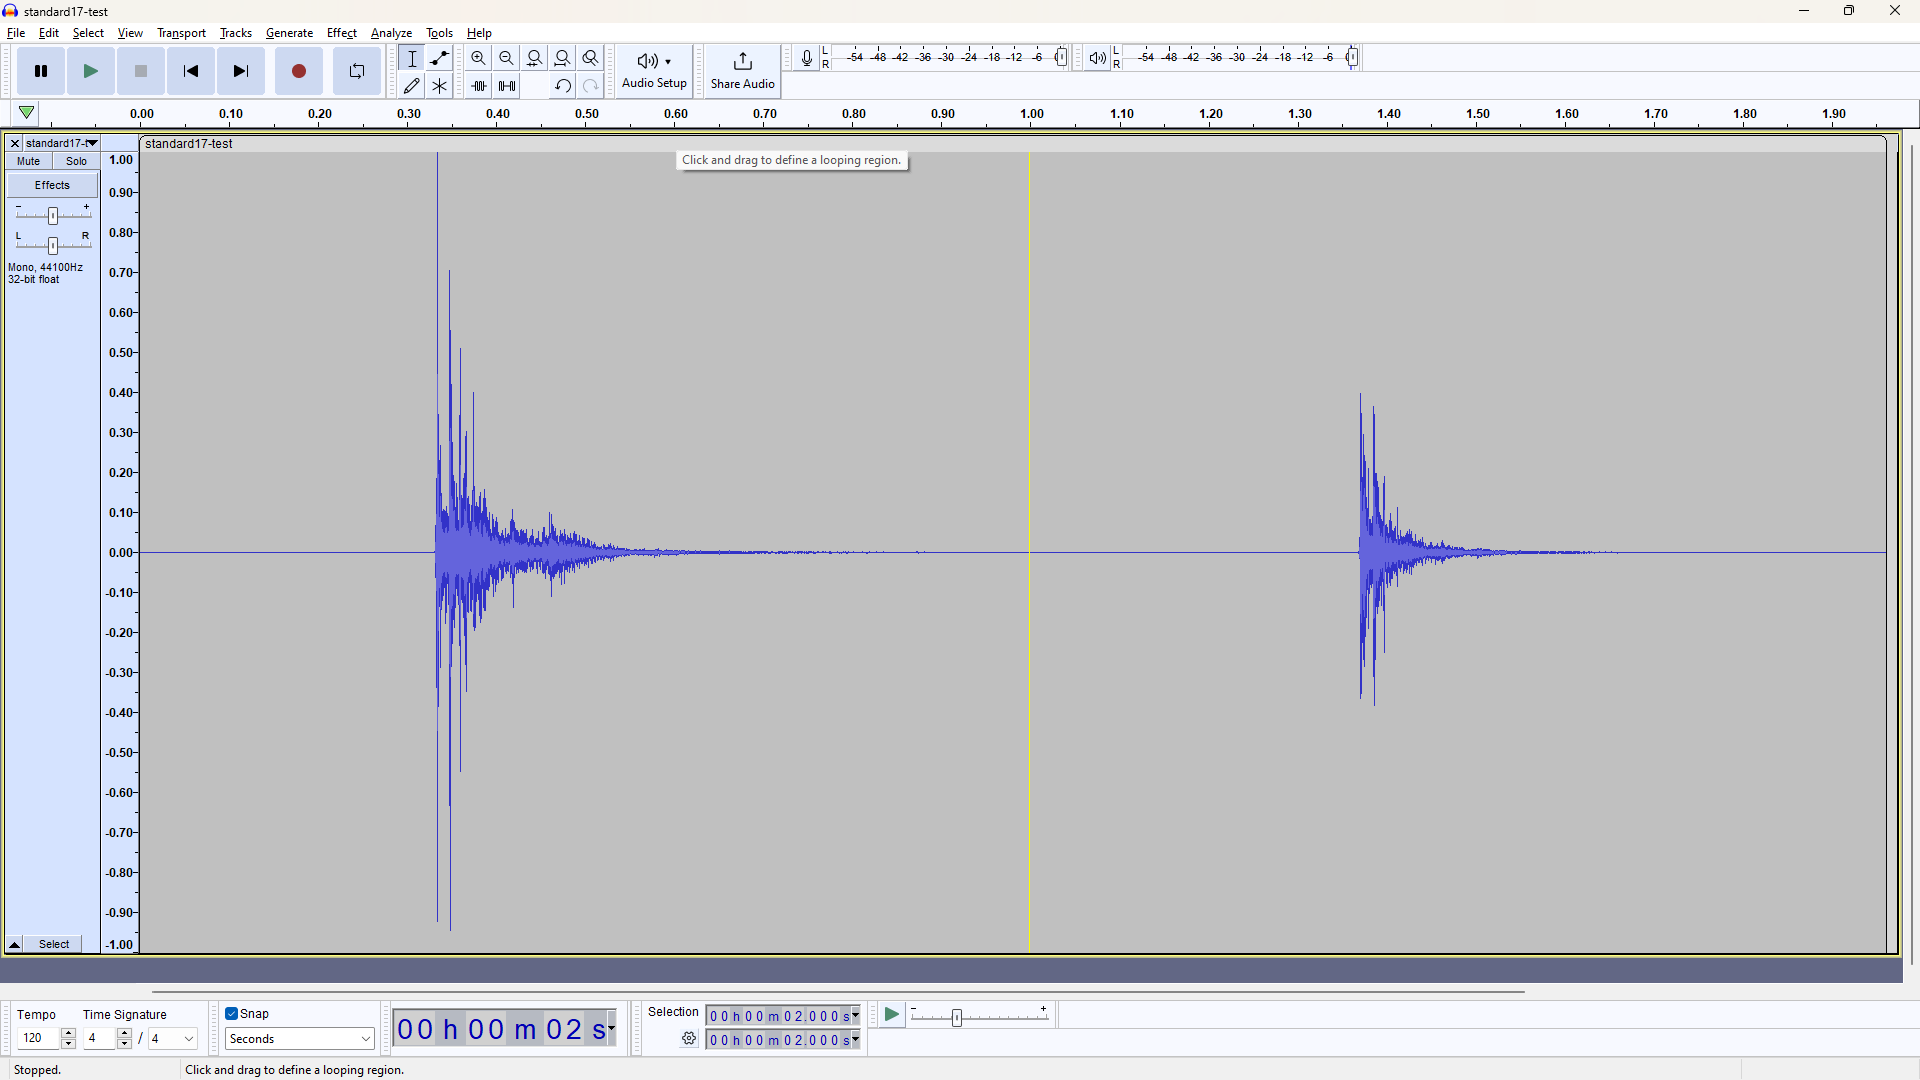Choose the Selection tool
The image size is (1920, 1080).
coord(412,58)
